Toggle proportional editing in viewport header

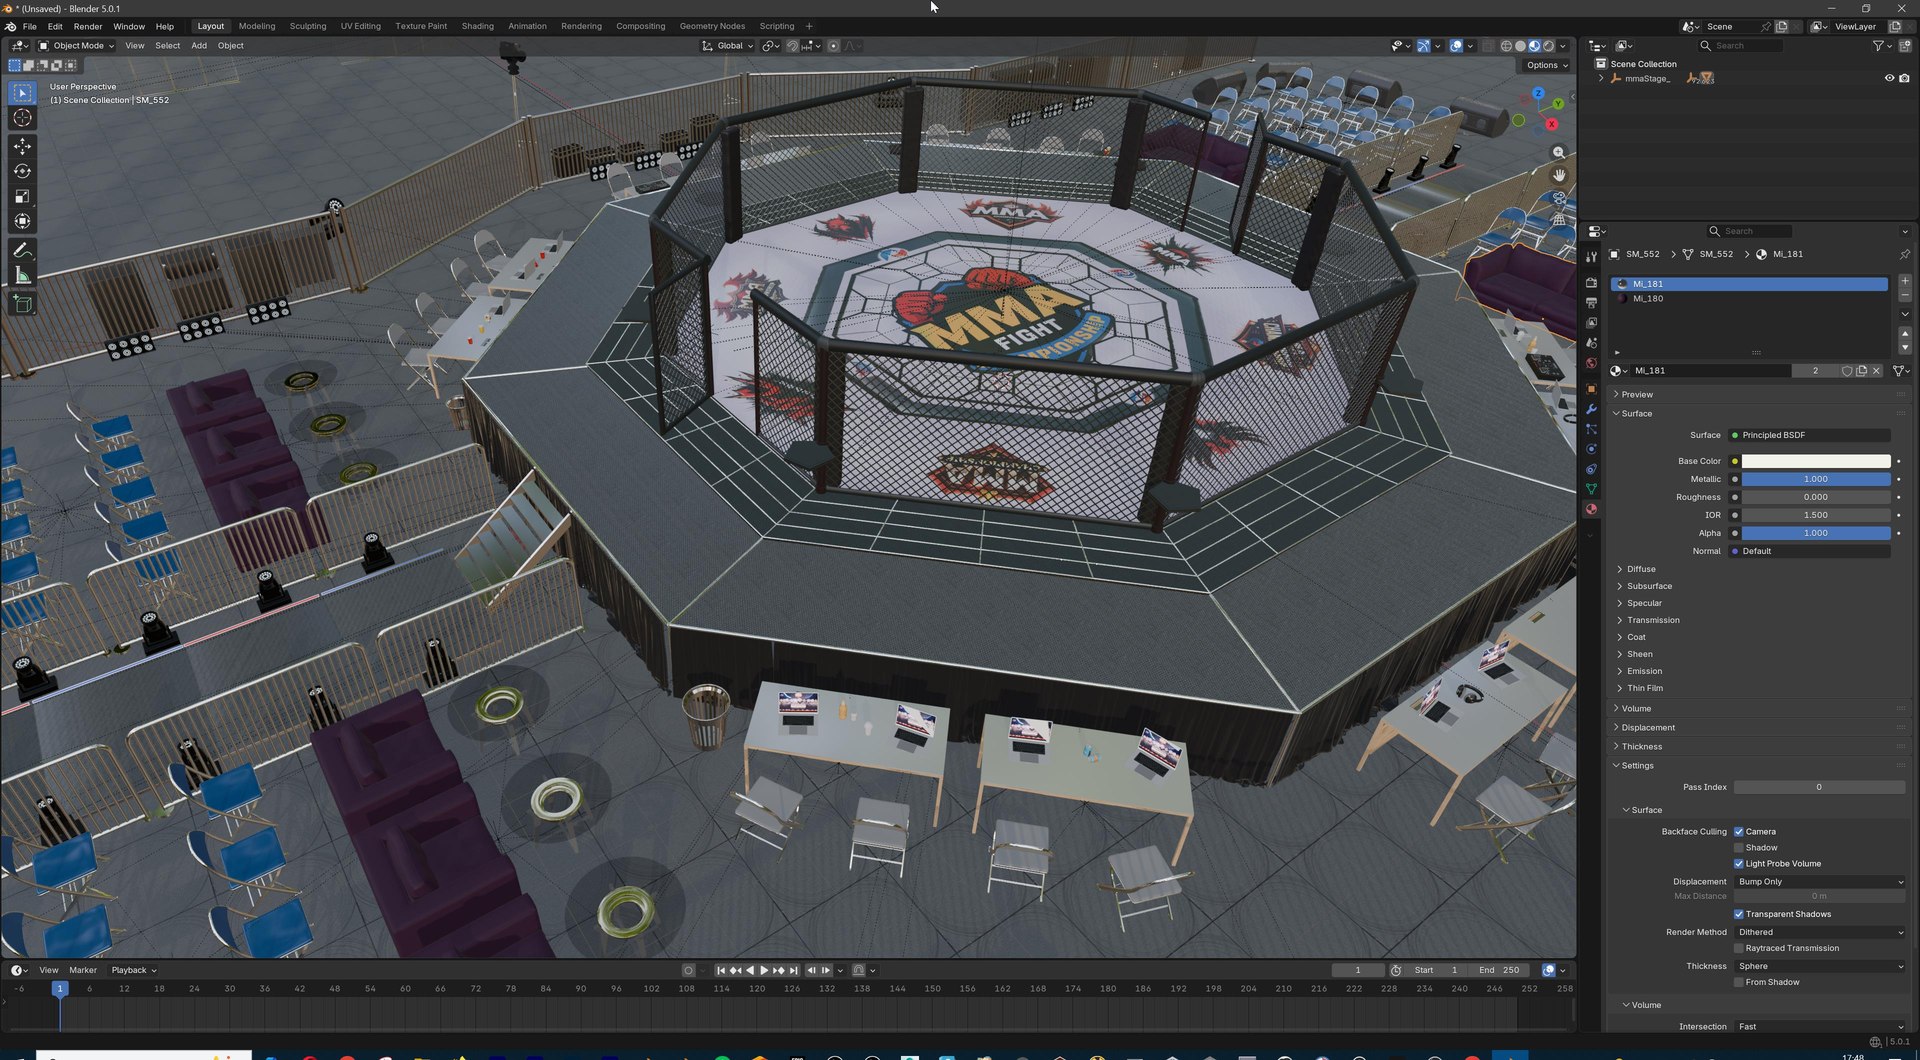coord(833,46)
